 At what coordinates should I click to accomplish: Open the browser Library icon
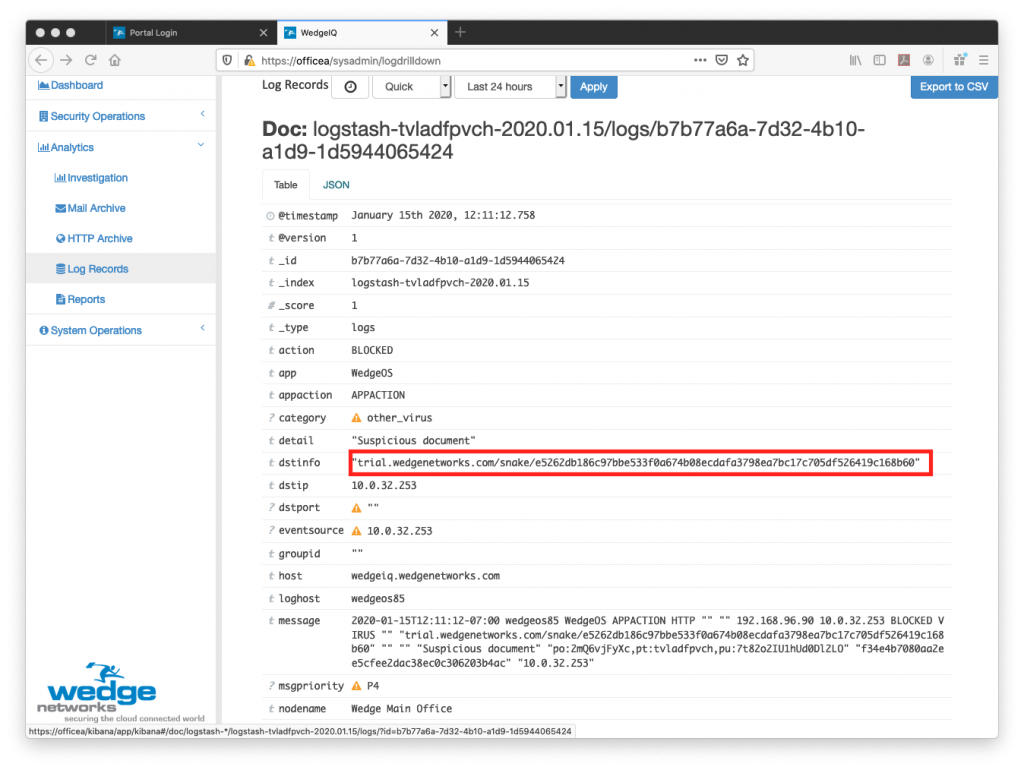tap(856, 60)
